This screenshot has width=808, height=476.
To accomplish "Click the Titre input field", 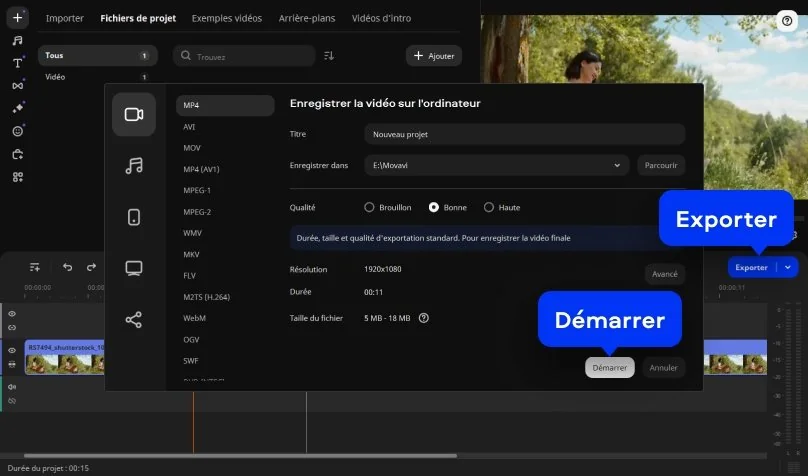I will (524, 134).
